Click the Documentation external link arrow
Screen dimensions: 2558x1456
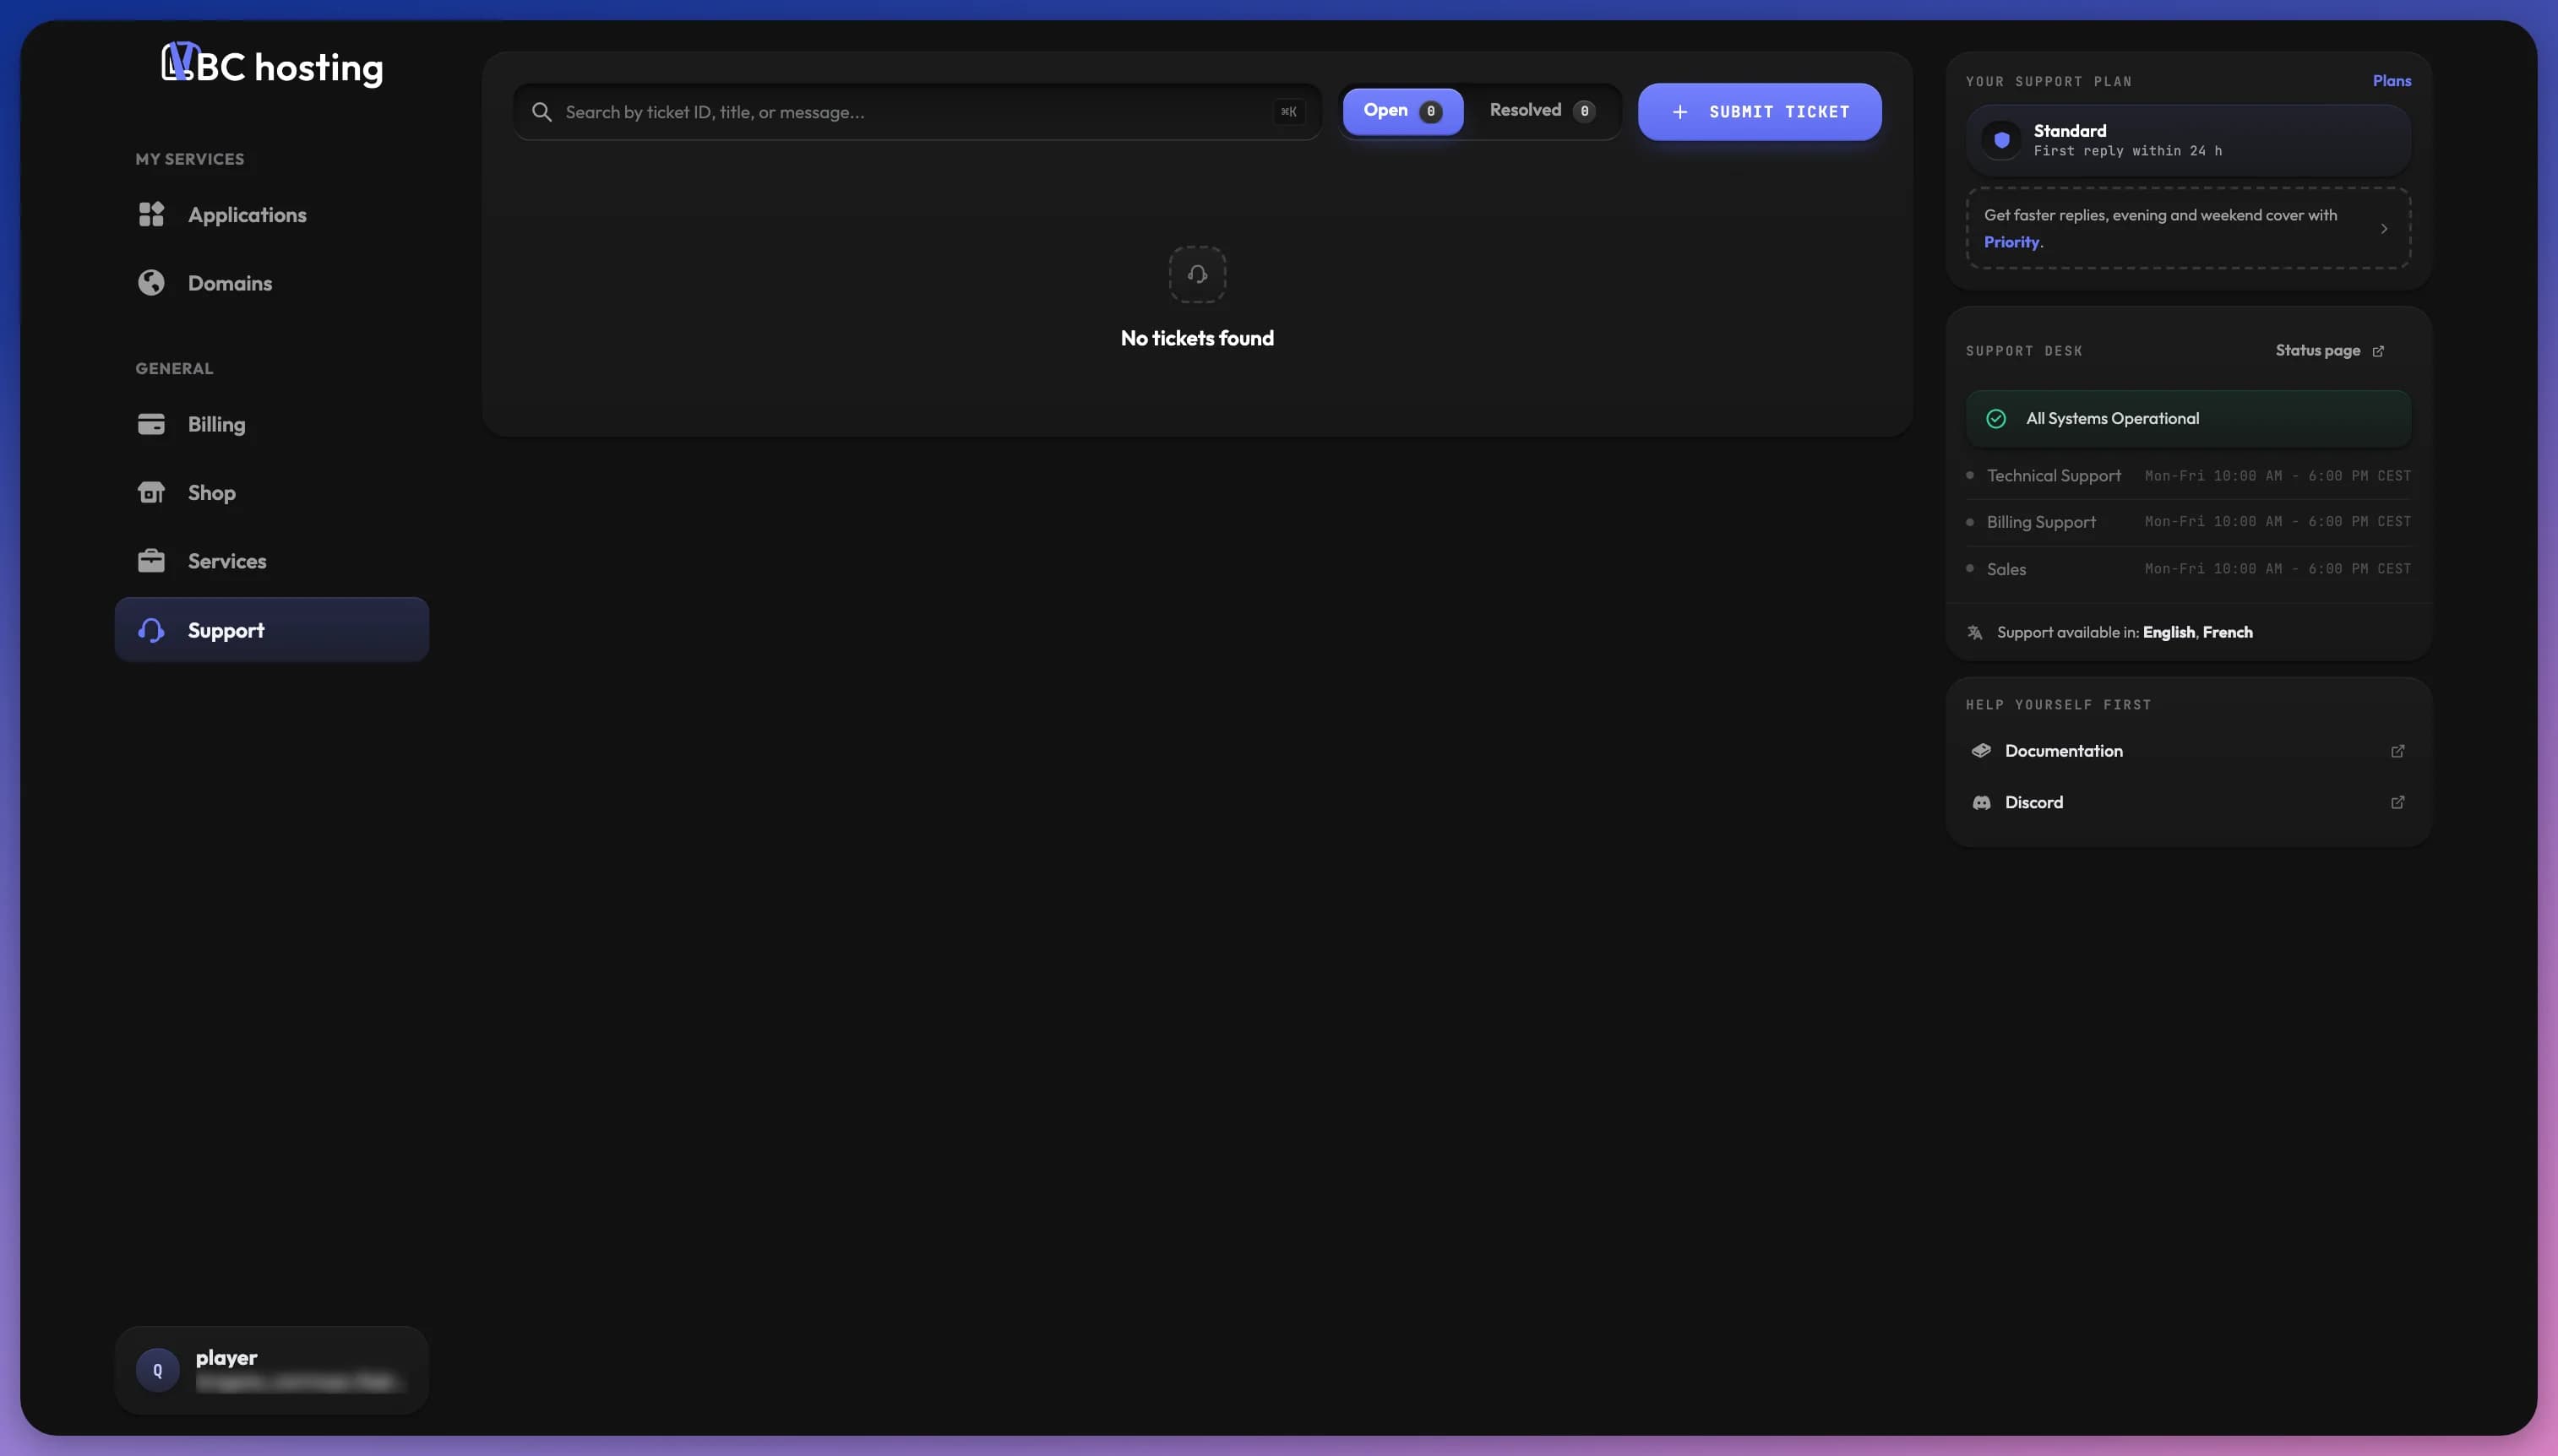(x=2397, y=751)
